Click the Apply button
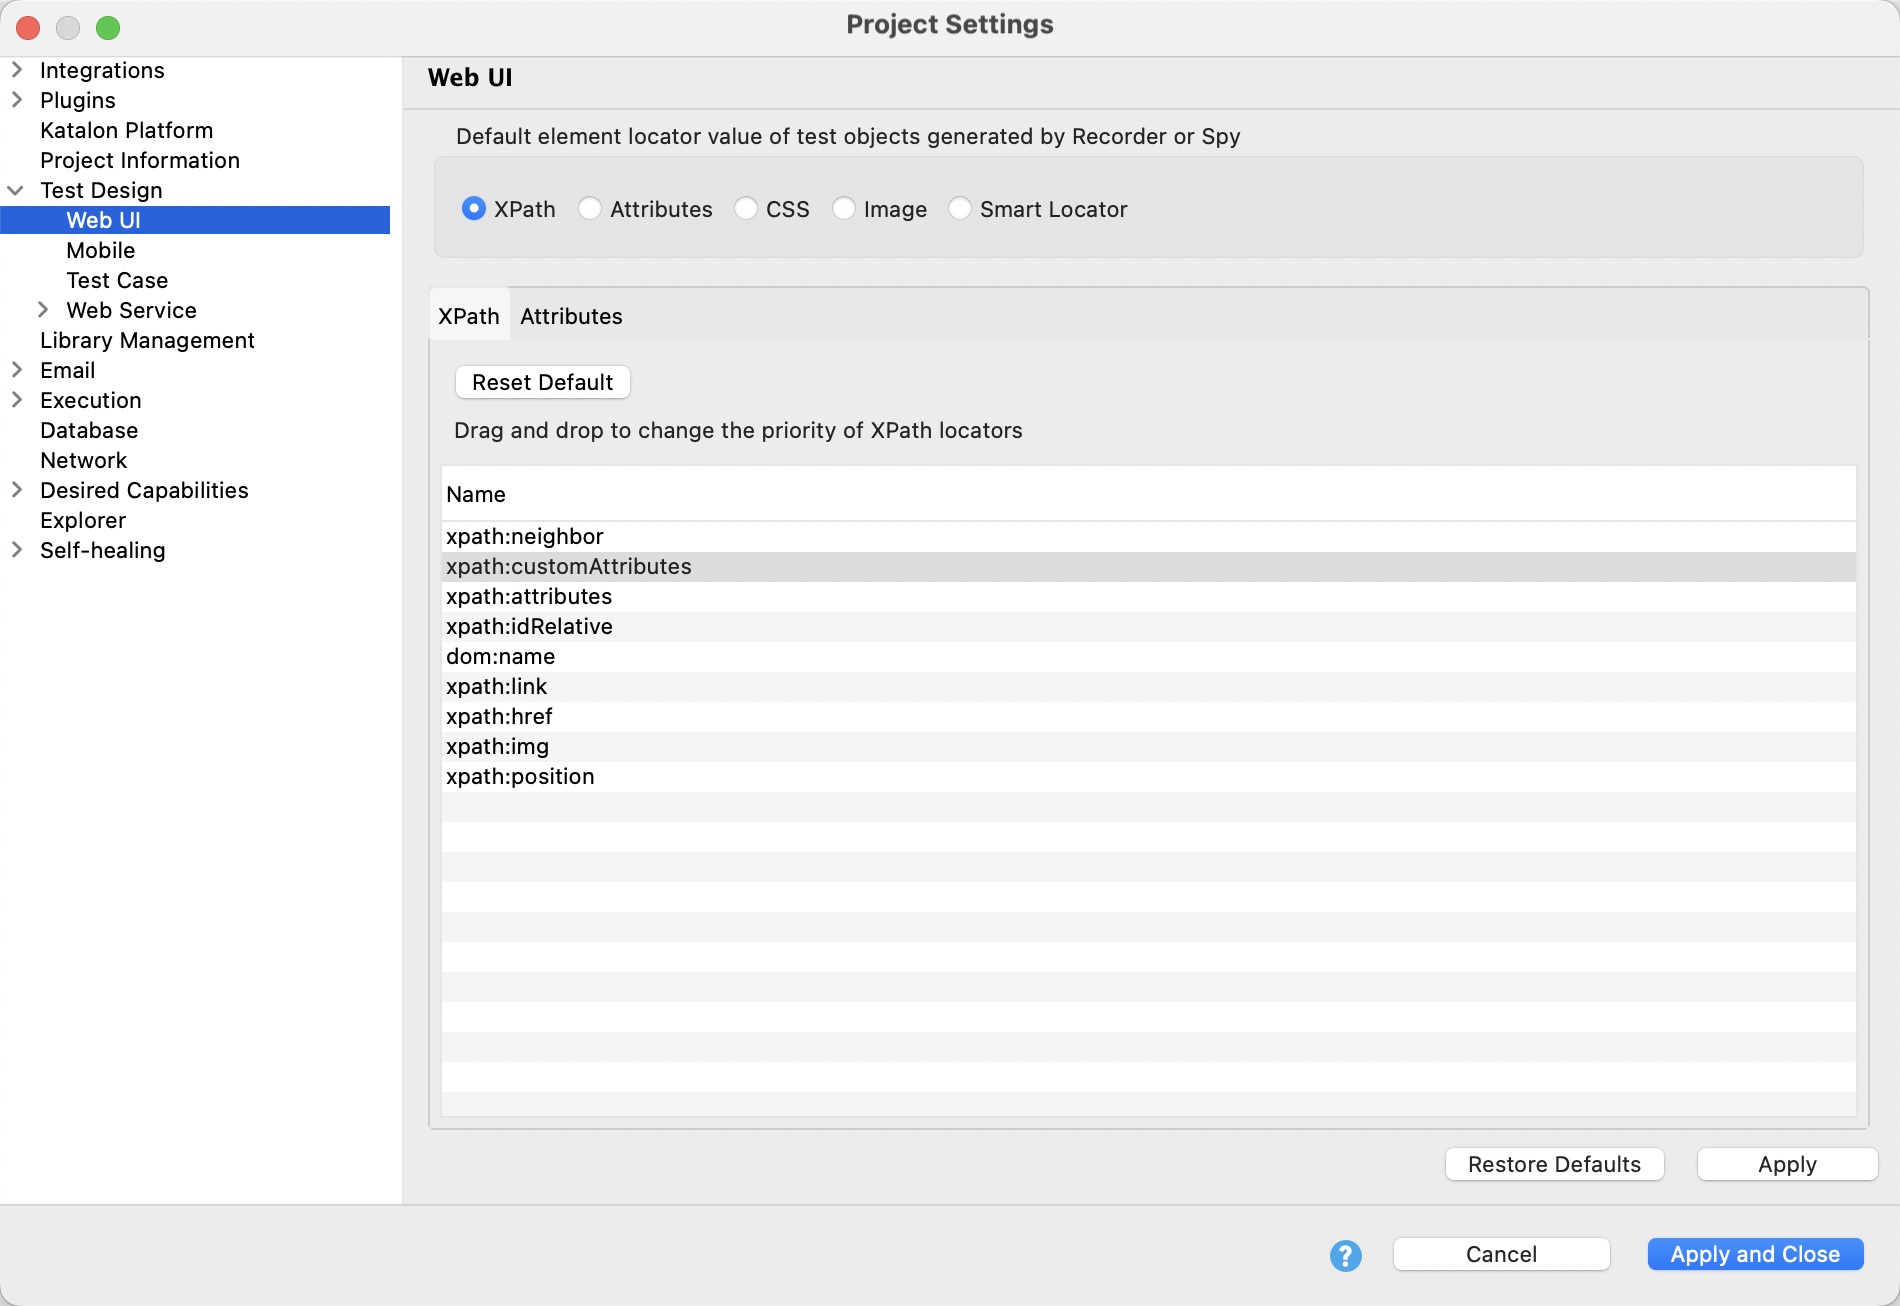1900x1306 pixels. click(1787, 1163)
